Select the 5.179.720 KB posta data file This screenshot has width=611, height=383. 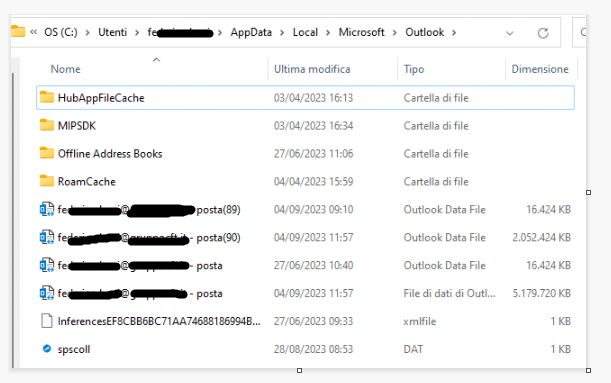(305, 293)
